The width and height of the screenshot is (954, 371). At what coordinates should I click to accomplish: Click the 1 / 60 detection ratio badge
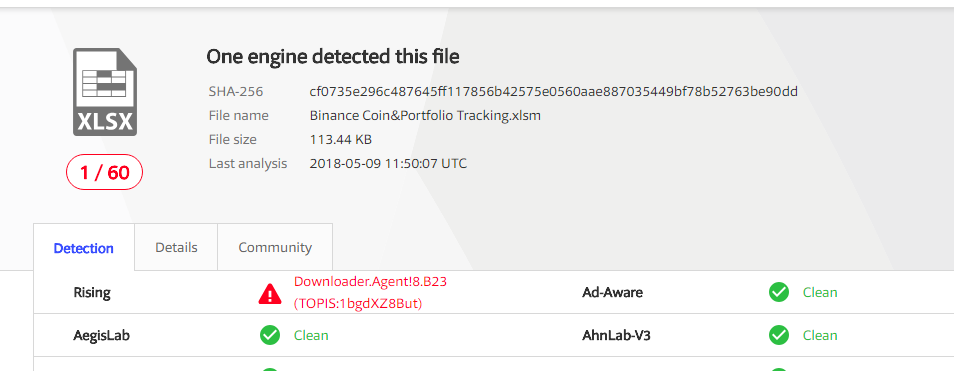click(x=105, y=173)
